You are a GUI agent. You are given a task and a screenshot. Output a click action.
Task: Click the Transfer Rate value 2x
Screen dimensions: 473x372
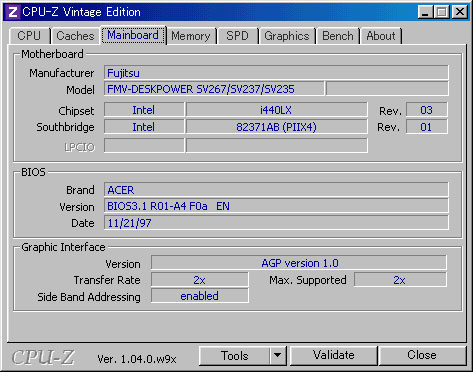(x=199, y=280)
